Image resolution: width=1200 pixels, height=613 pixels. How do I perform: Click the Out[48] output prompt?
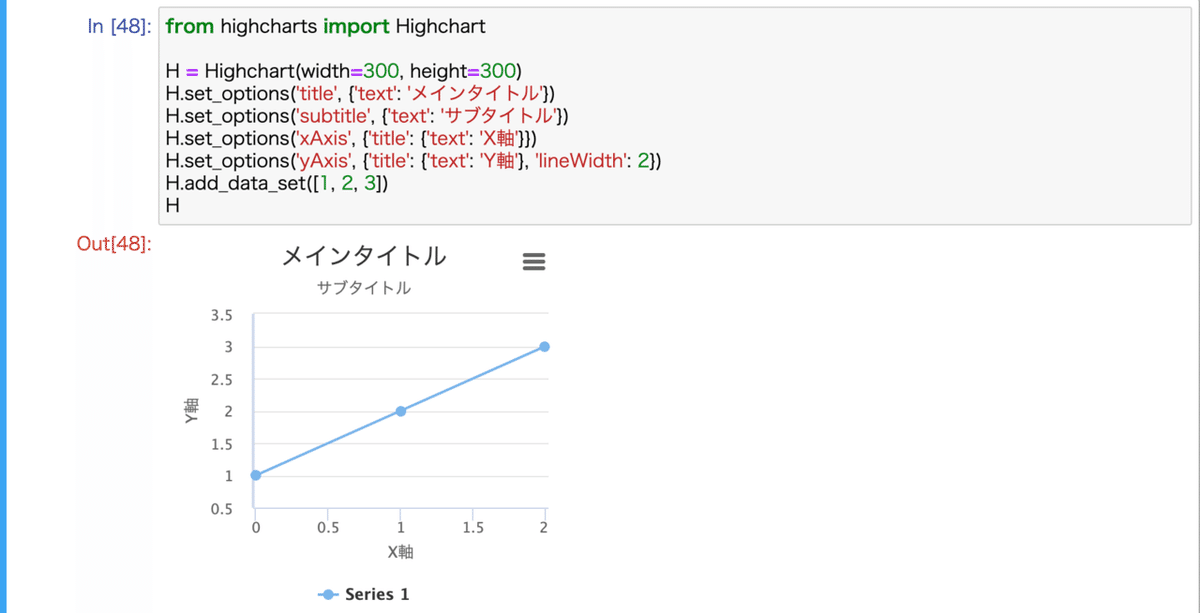tap(114, 244)
